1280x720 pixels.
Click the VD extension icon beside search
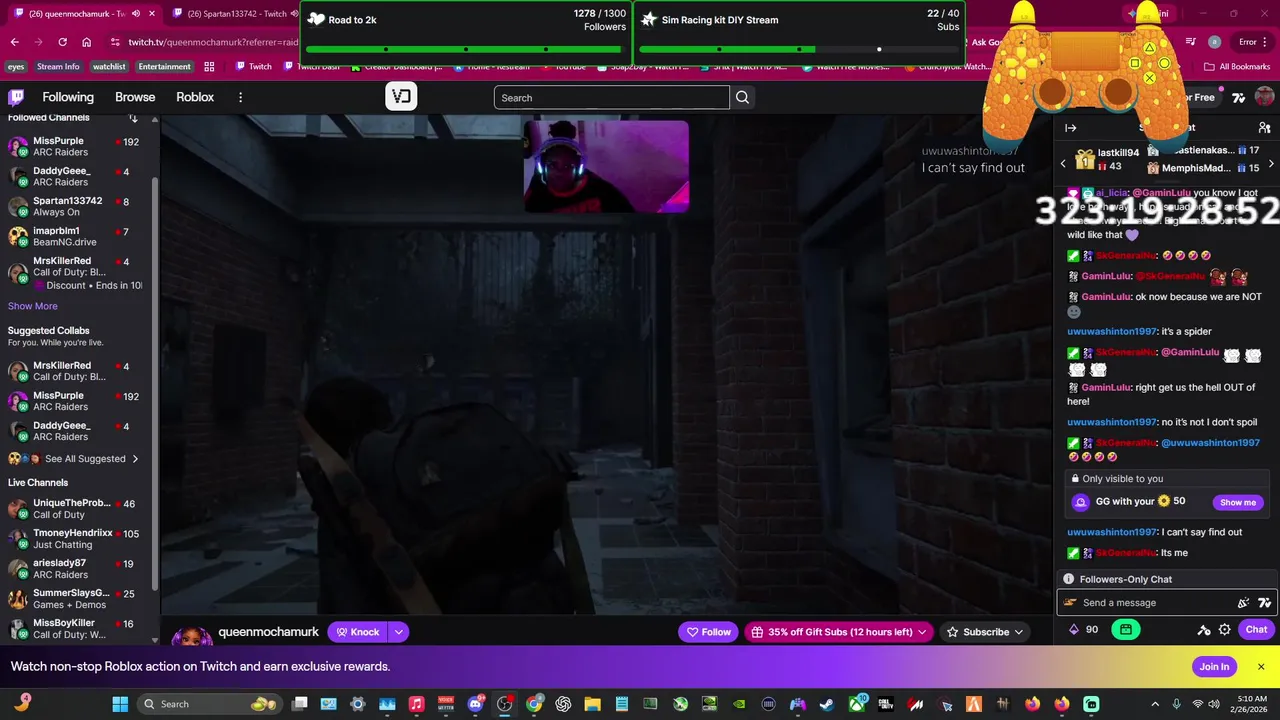pyautogui.click(x=401, y=97)
